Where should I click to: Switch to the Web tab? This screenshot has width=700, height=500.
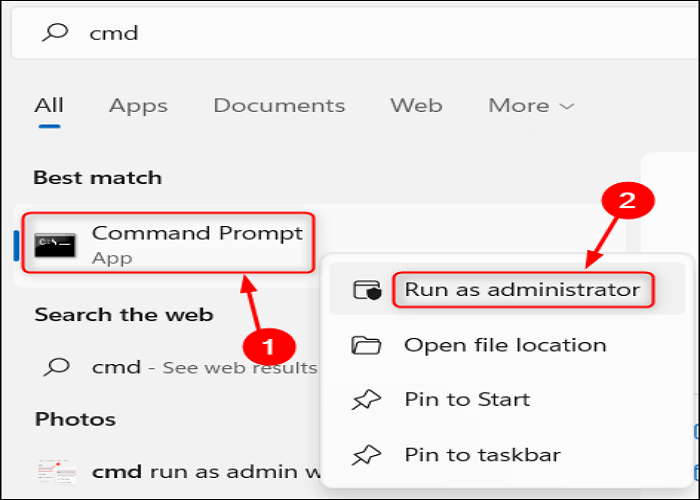point(415,106)
